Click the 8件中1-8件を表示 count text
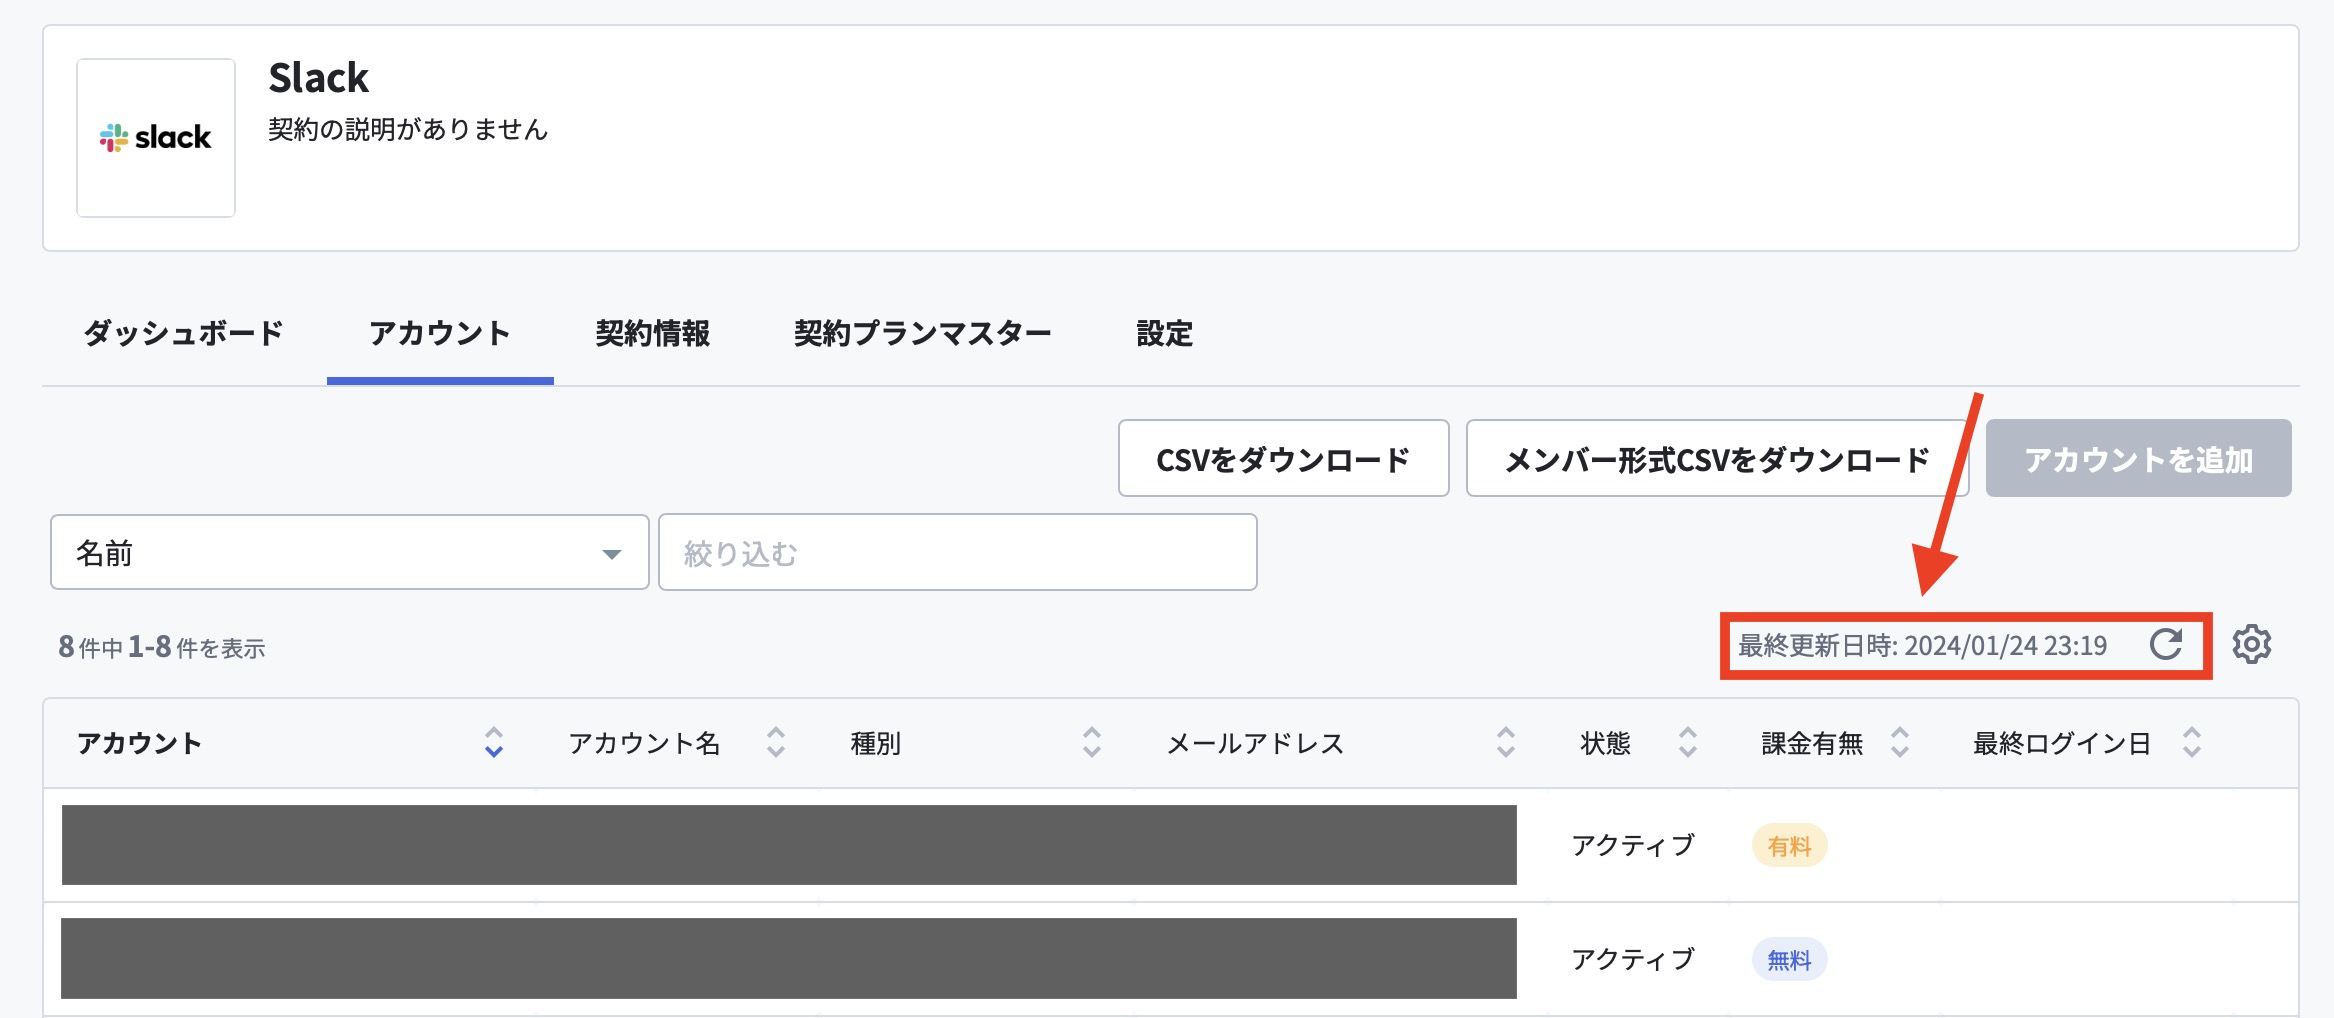The width and height of the screenshot is (2334, 1018). coord(162,648)
